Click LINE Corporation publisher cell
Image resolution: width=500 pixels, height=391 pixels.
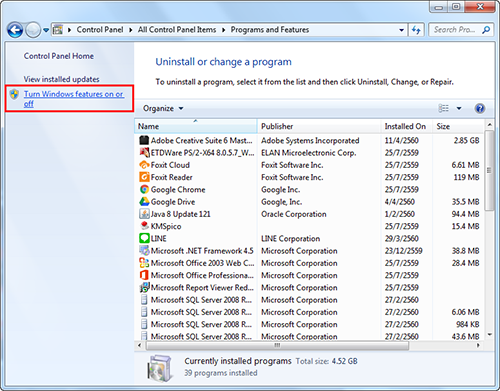(290, 239)
